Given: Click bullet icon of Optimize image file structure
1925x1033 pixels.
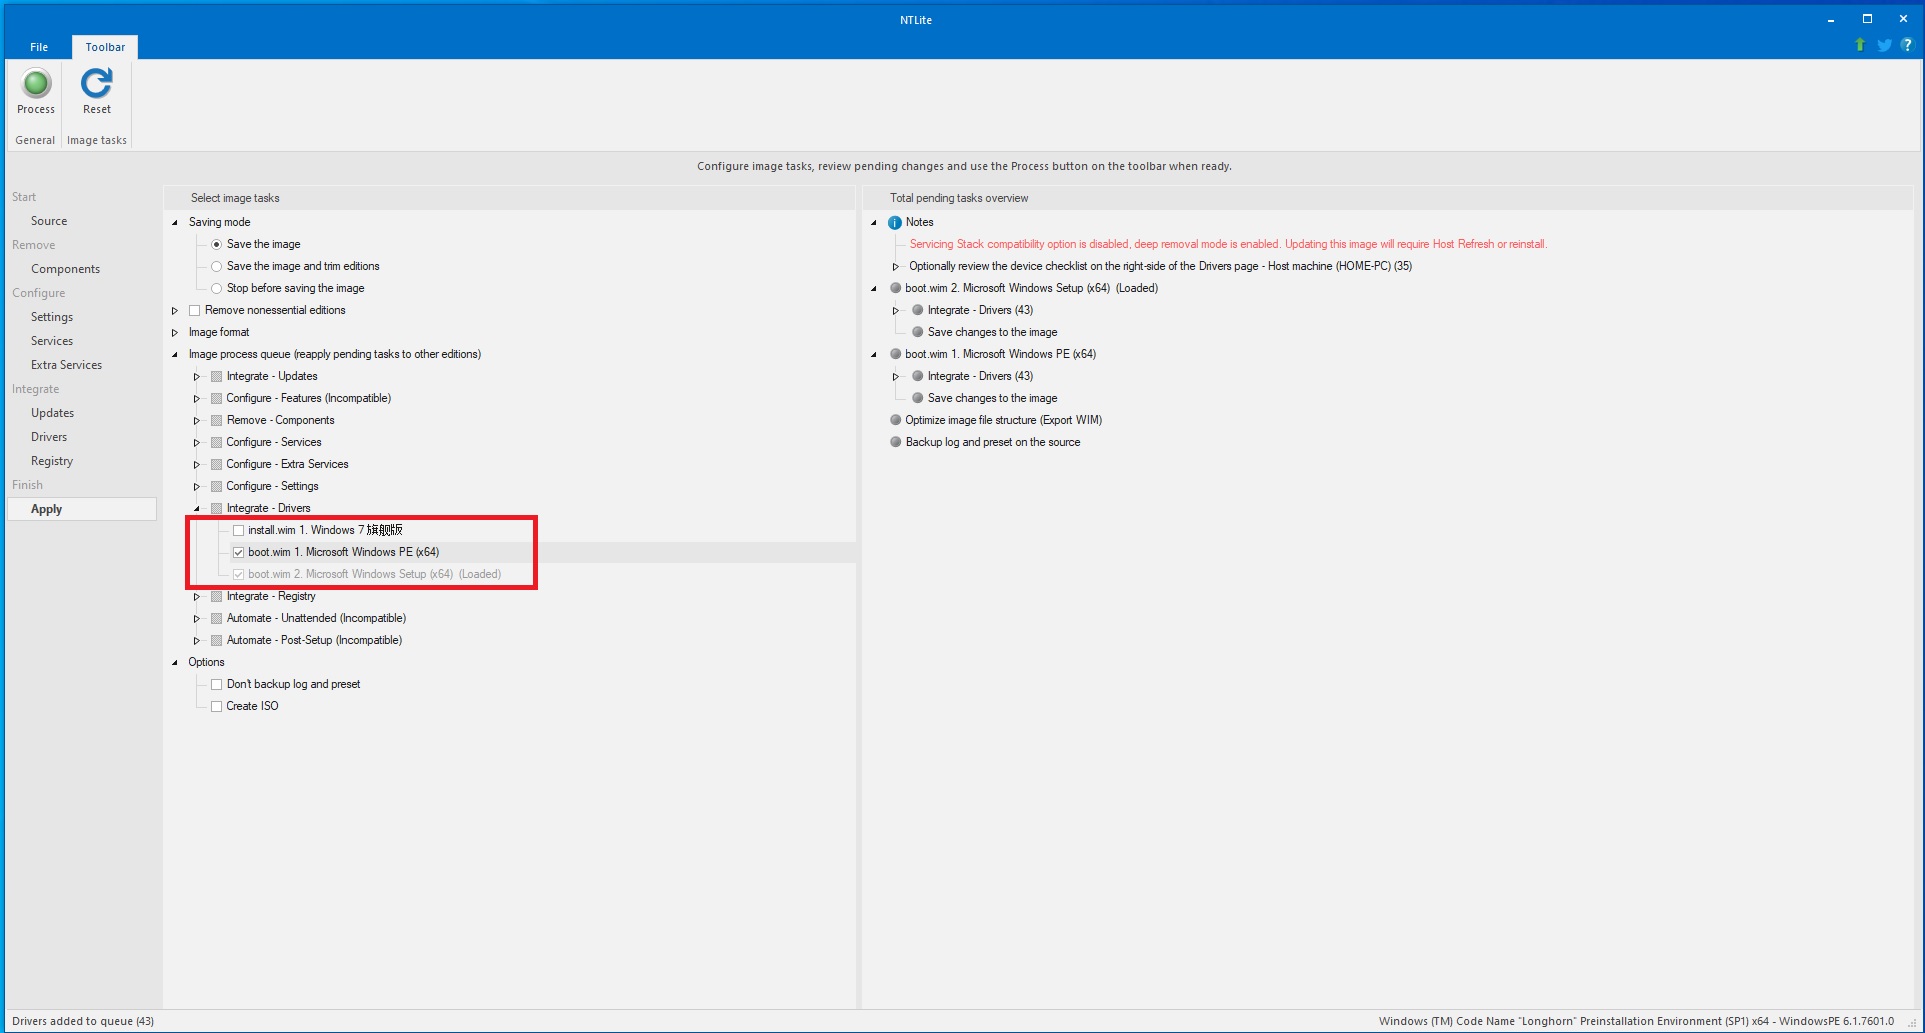Looking at the screenshot, I should point(895,420).
